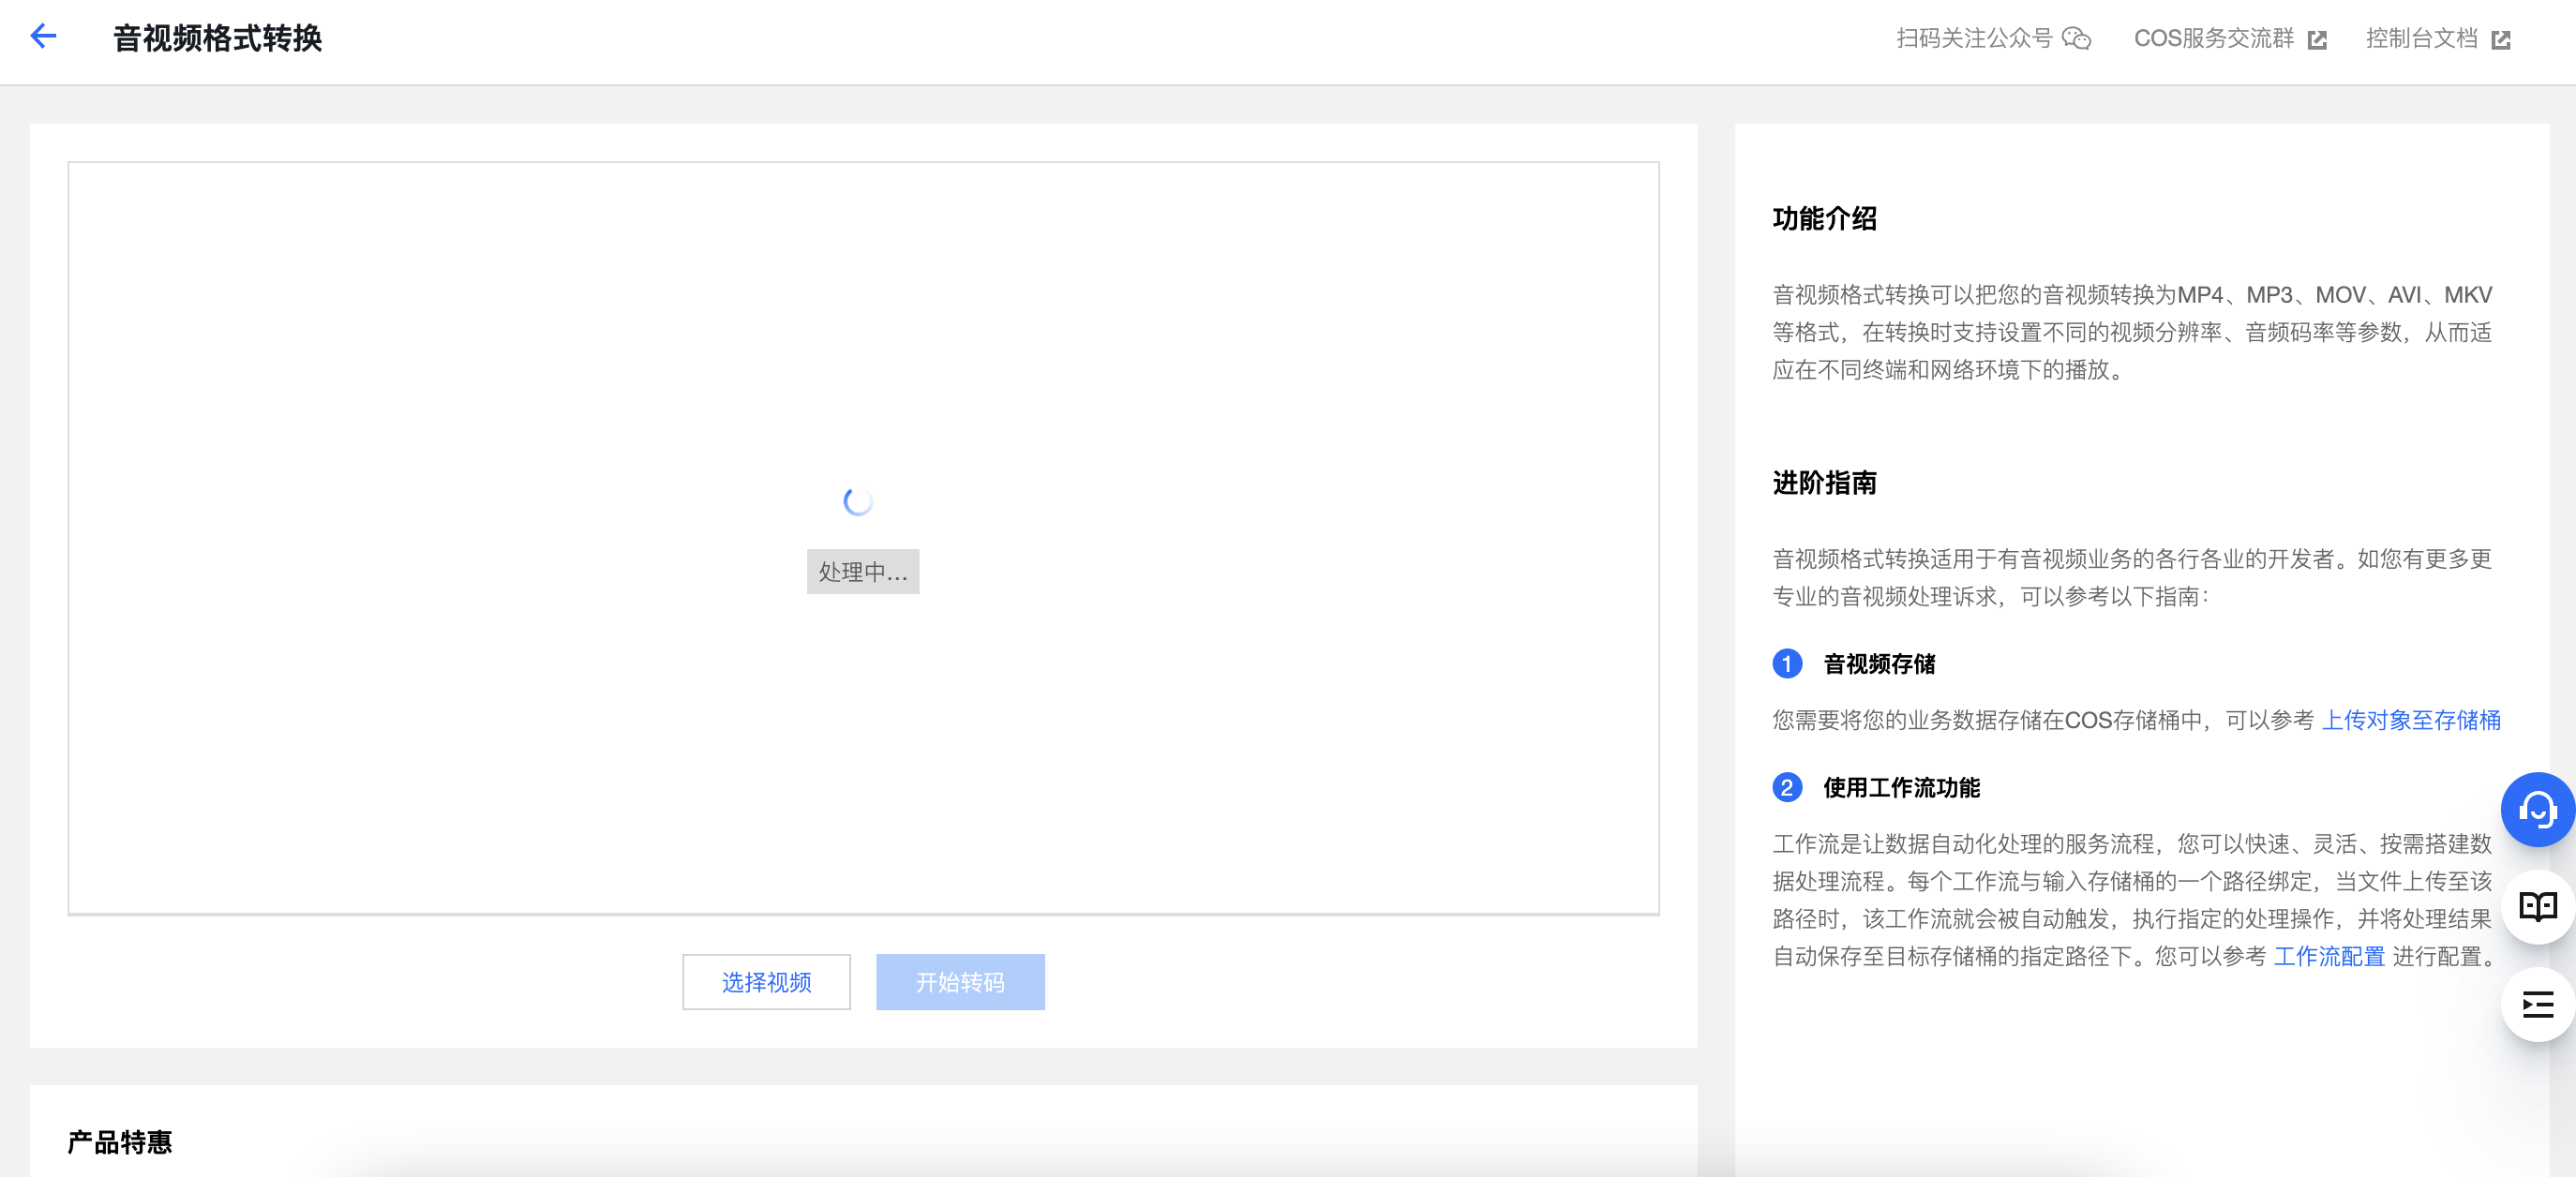Click the WeChat icon by 扫码关注公众号
Image resolution: width=2576 pixels, height=1177 pixels.
pos(2076,39)
